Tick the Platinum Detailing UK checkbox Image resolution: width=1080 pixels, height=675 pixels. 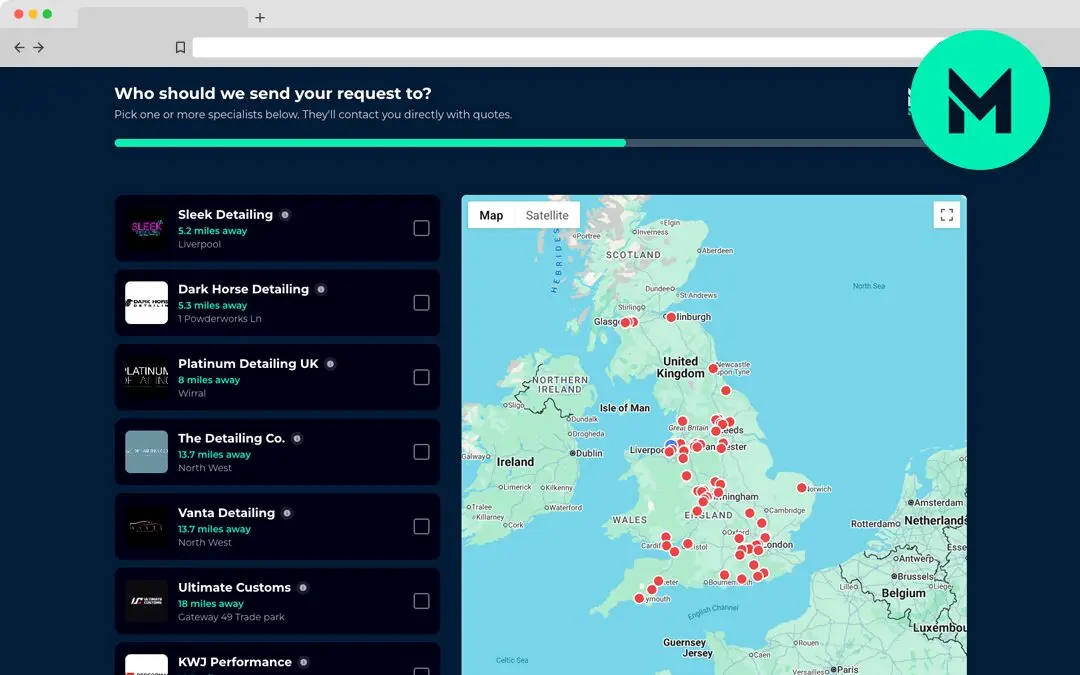[x=421, y=377]
